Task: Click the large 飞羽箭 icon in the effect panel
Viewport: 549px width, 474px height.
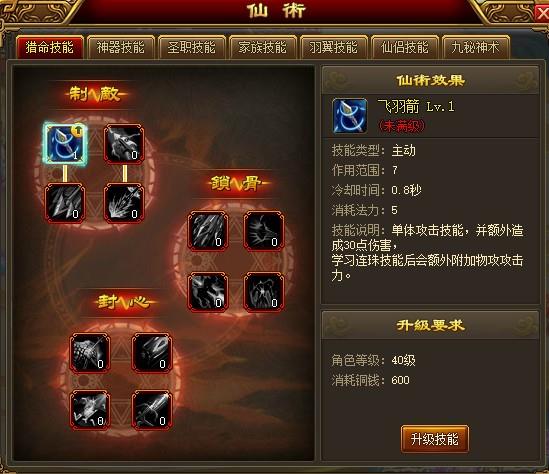Action: [x=350, y=116]
